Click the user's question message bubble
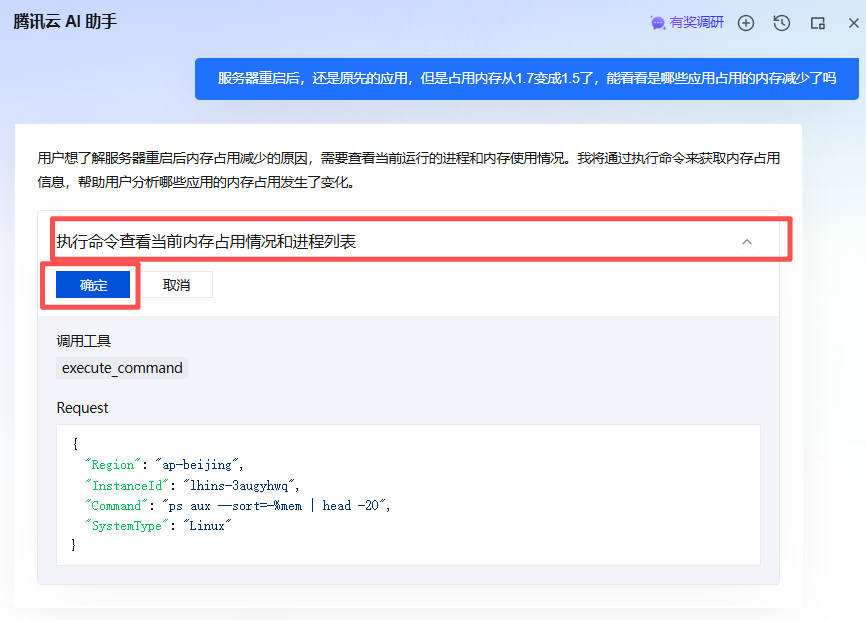 click(x=526, y=78)
